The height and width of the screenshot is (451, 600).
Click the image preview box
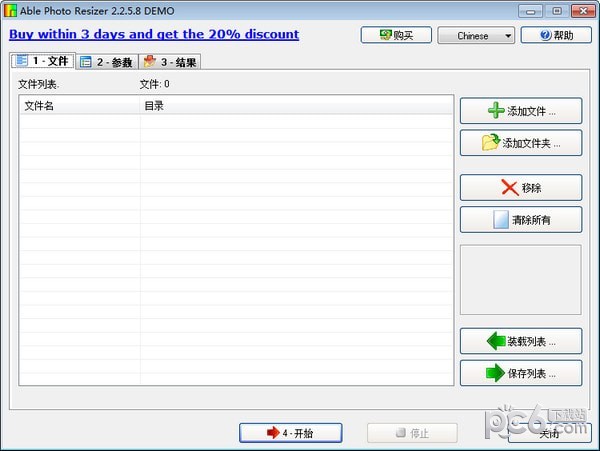[x=521, y=280]
